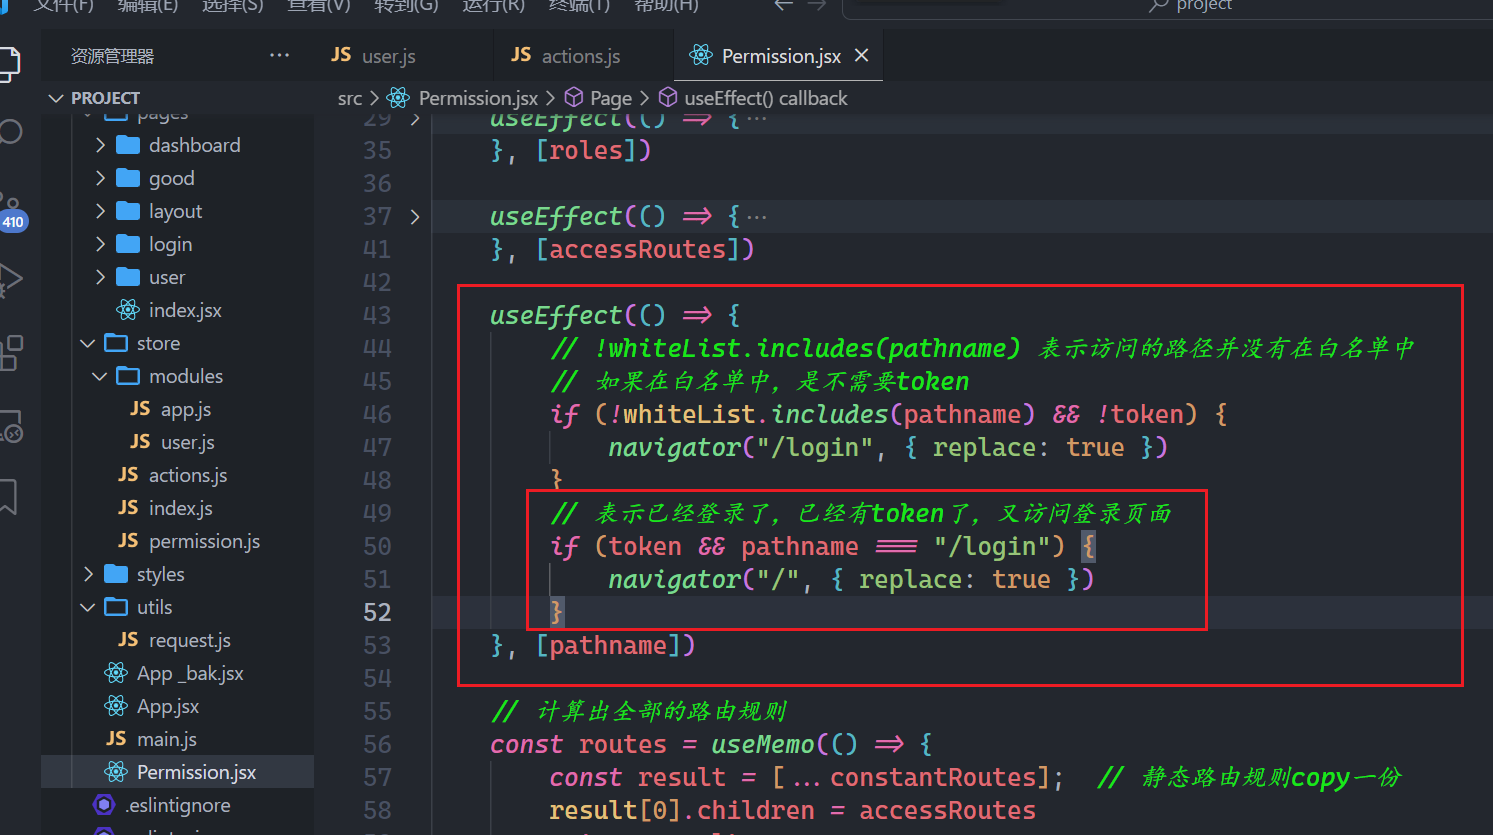Click the Page breadcrumb segment
Image resolution: width=1493 pixels, height=835 pixels.
tap(611, 98)
